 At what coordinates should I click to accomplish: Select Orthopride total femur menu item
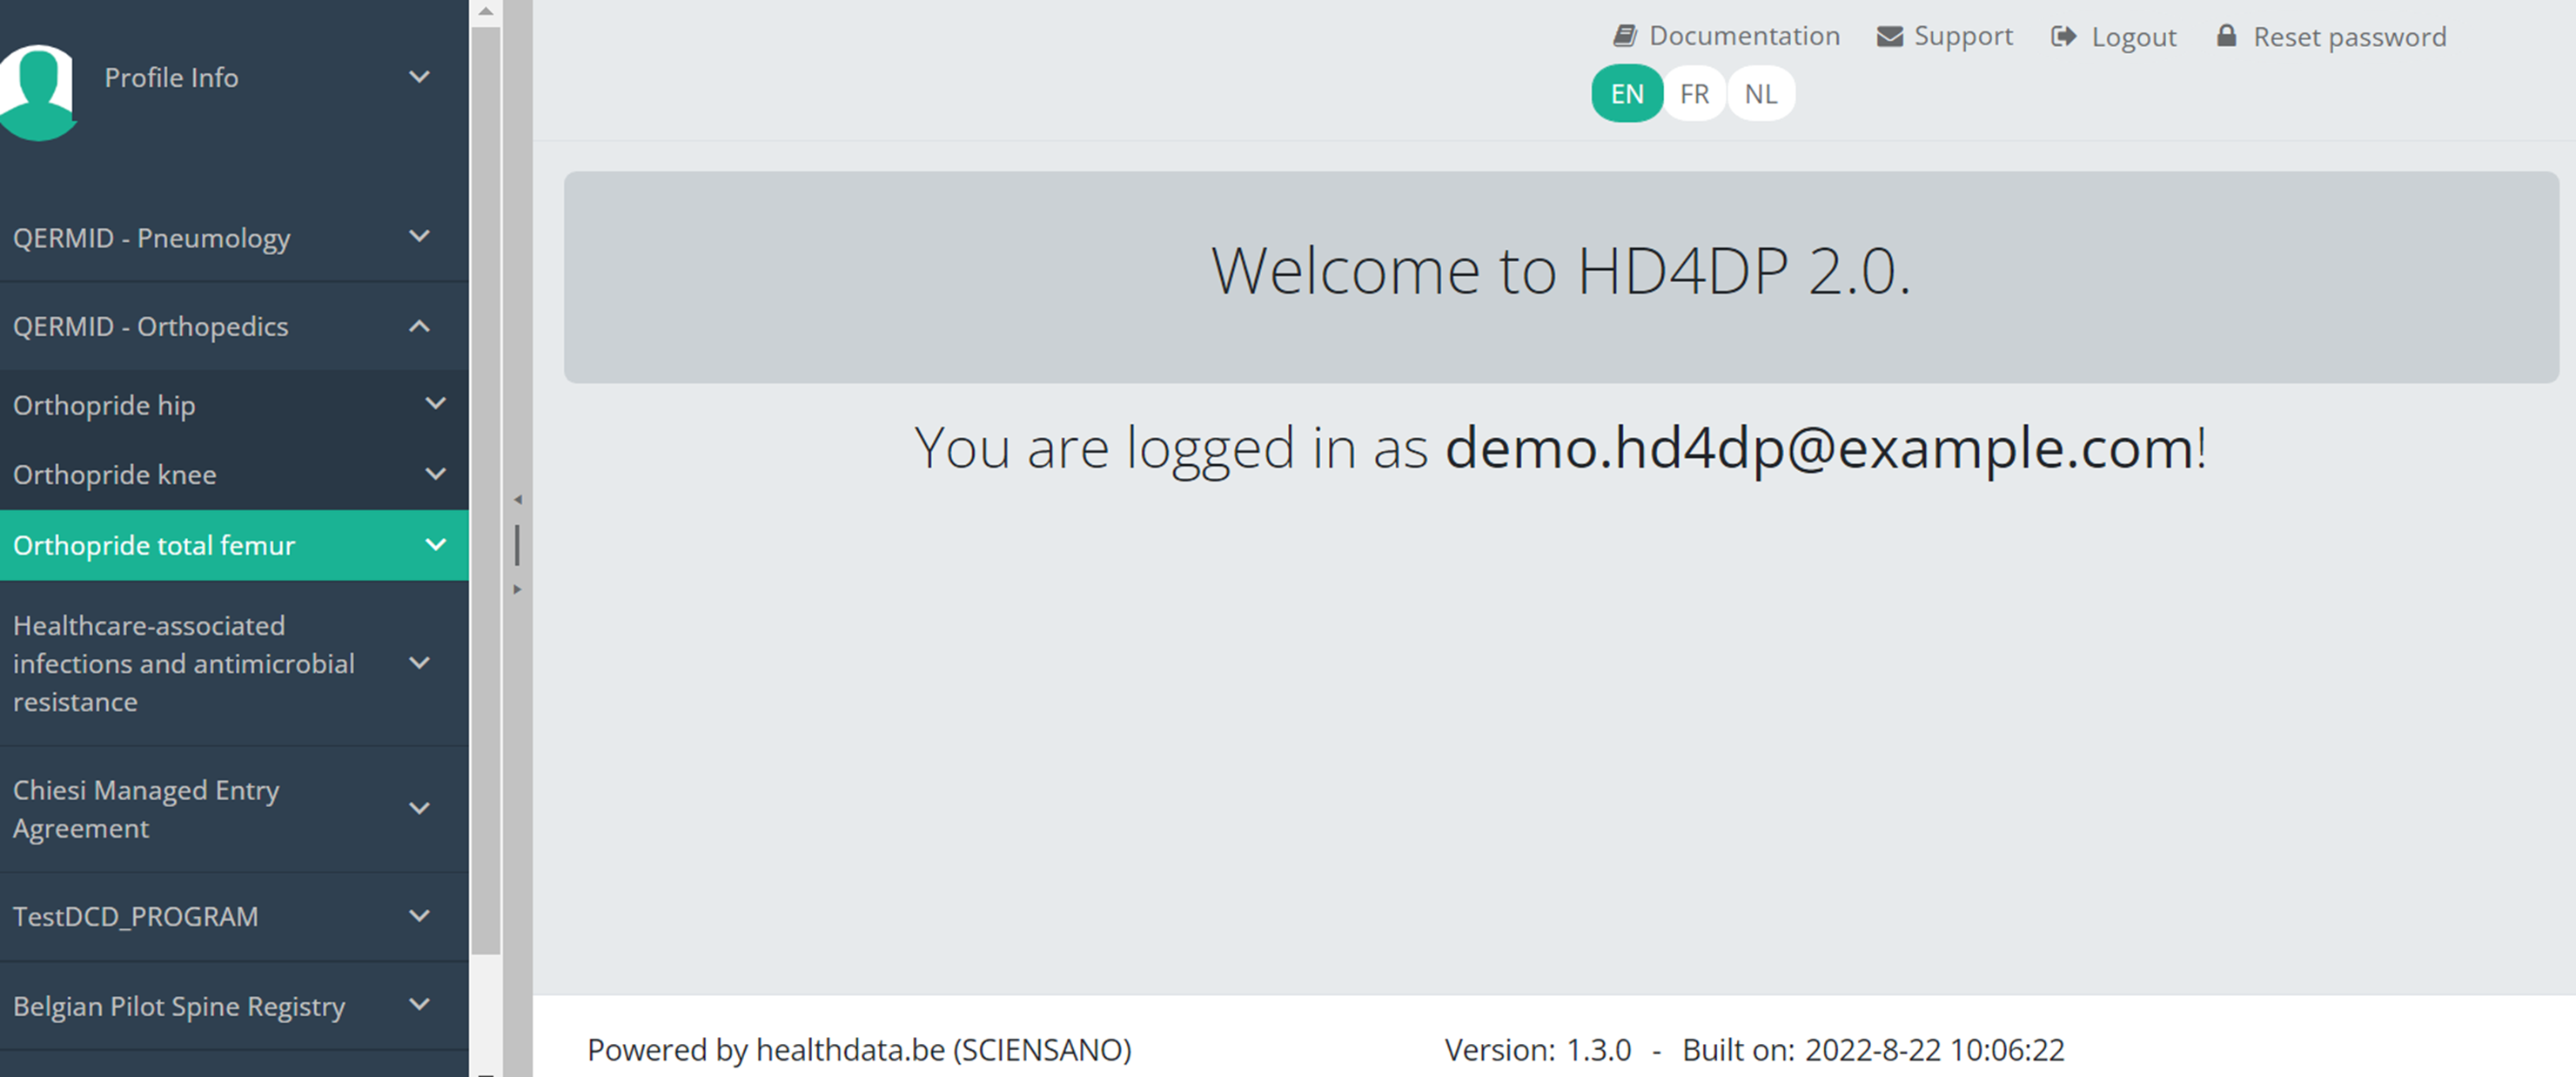coord(155,545)
